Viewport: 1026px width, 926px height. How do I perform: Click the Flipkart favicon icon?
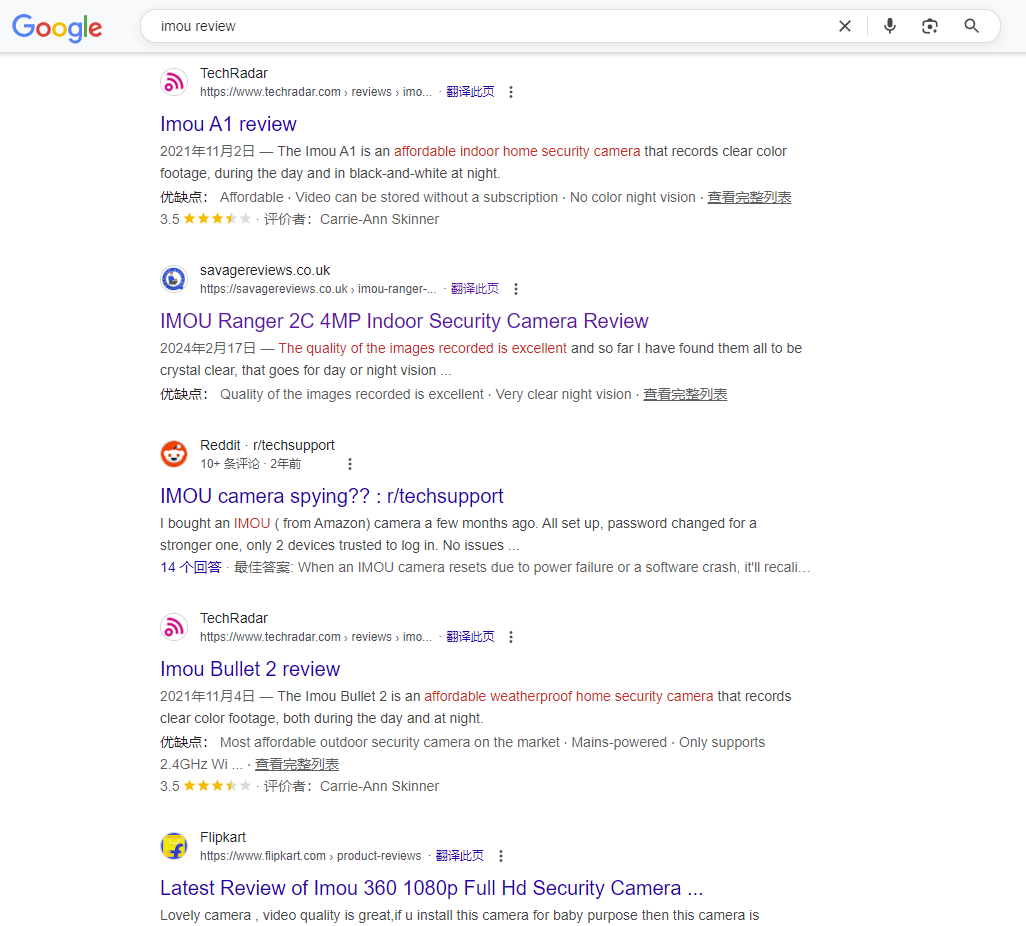click(x=174, y=846)
